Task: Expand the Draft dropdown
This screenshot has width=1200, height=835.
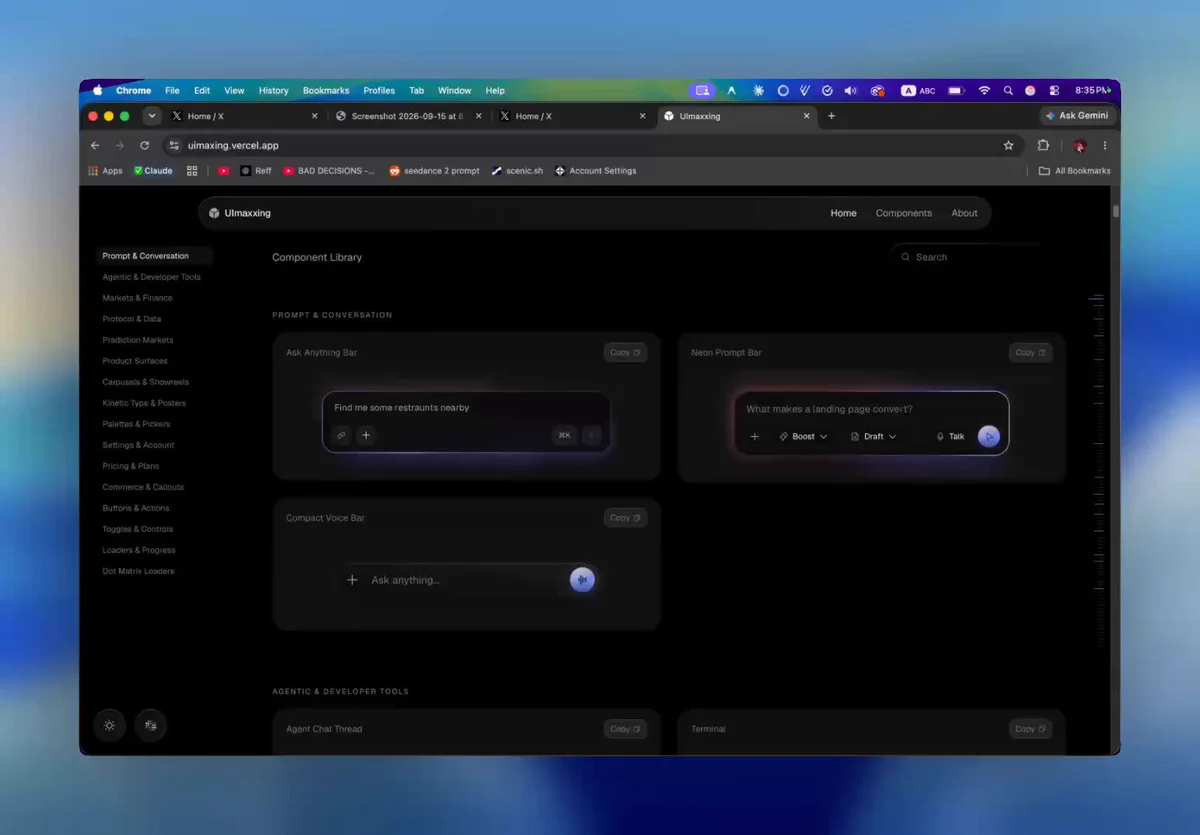Action: tap(873, 437)
